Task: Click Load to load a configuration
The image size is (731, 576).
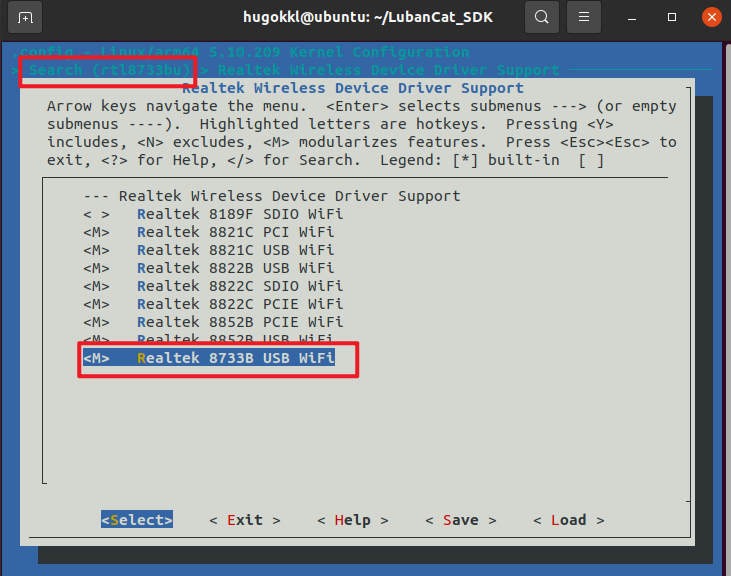Action: click(568, 520)
